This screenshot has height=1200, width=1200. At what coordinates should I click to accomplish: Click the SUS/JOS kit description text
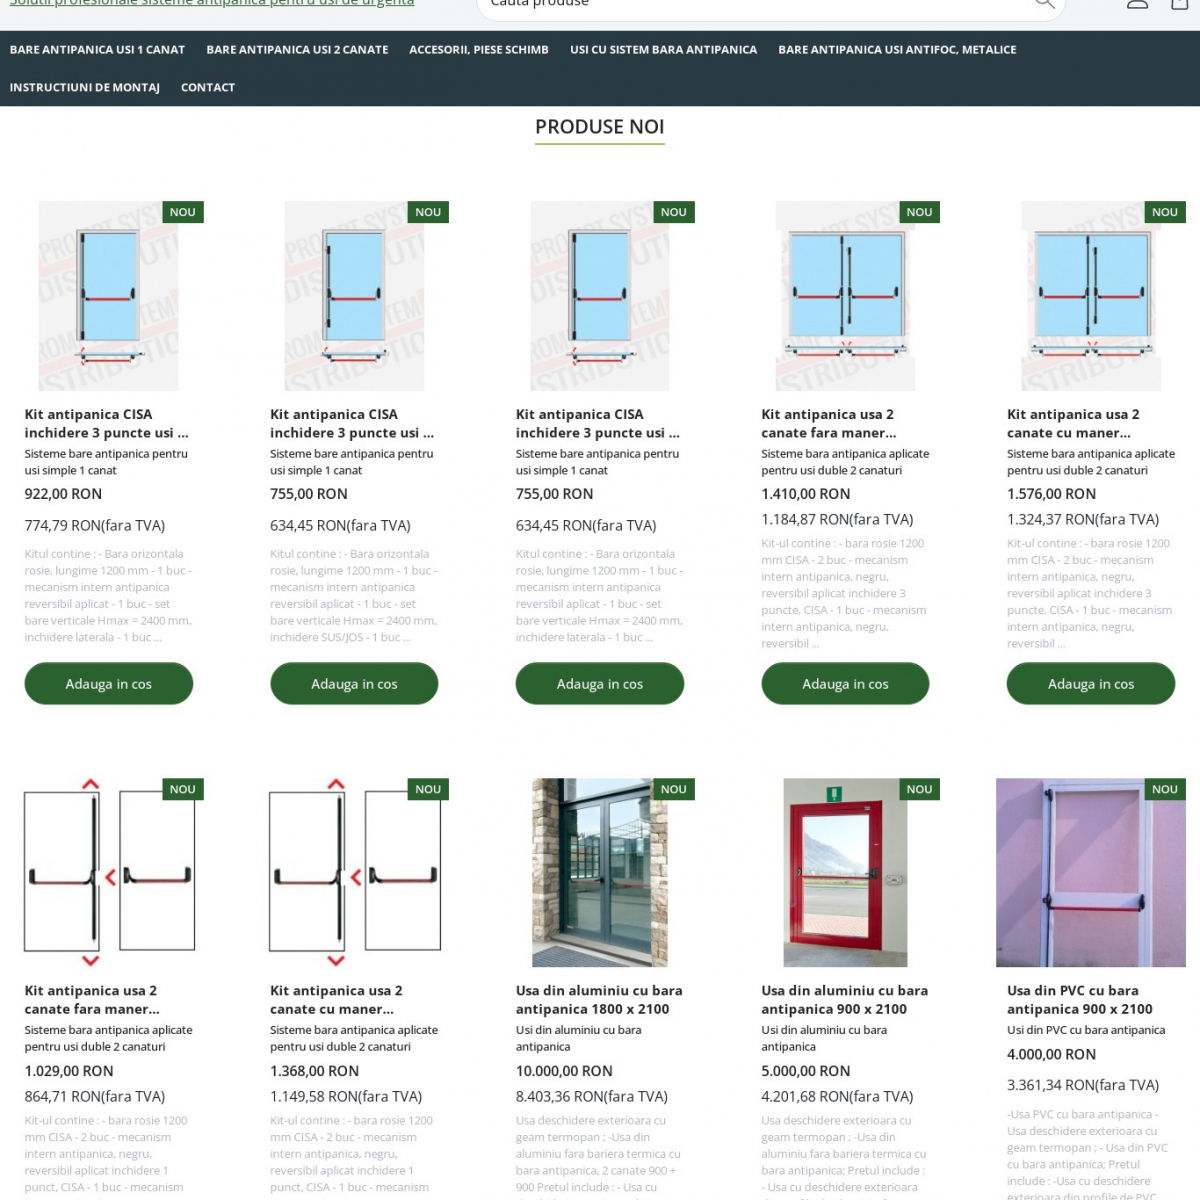[354, 595]
